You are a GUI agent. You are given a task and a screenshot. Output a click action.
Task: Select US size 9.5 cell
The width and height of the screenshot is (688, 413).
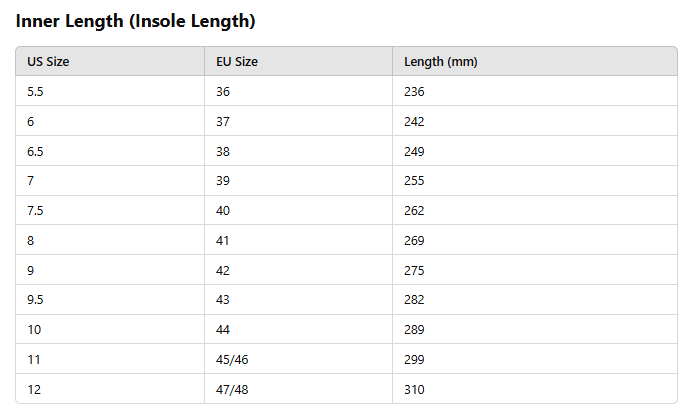tap(36, 300)
